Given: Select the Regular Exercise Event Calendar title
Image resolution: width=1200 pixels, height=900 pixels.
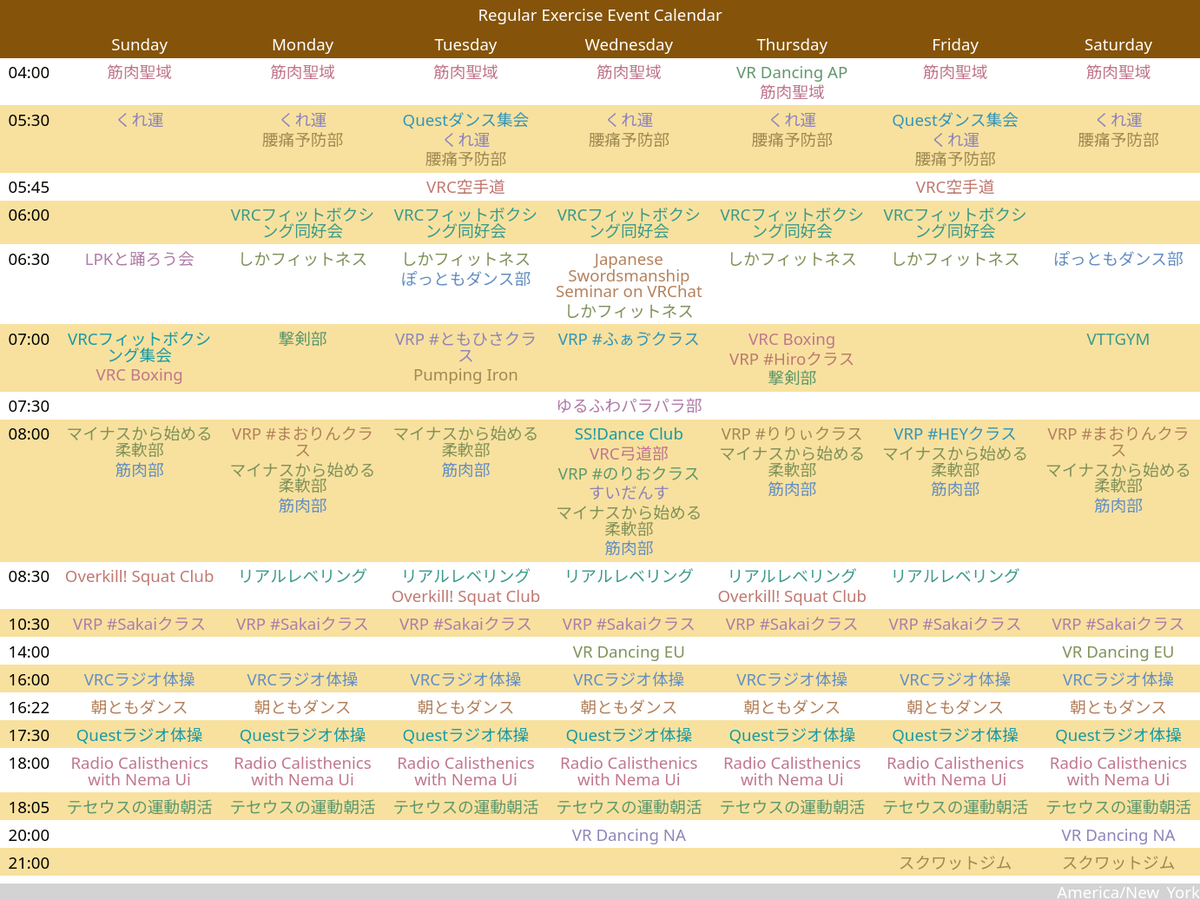Looking at the screenshot, I should pos(600,15).
